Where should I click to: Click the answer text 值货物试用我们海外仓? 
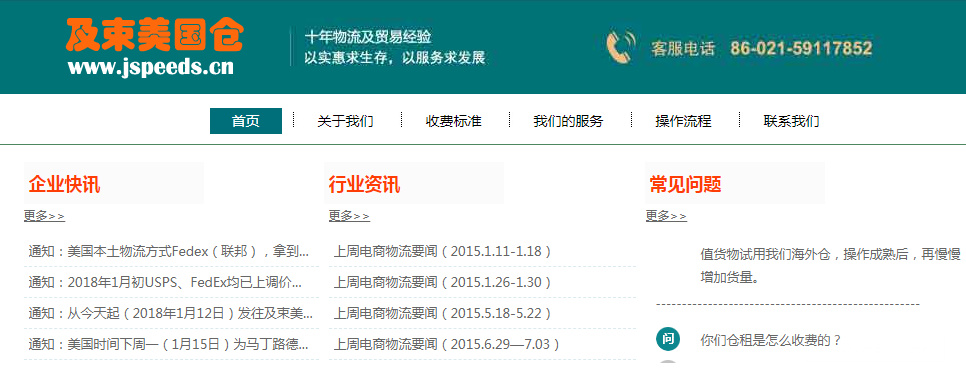click(x=830, y=266)
